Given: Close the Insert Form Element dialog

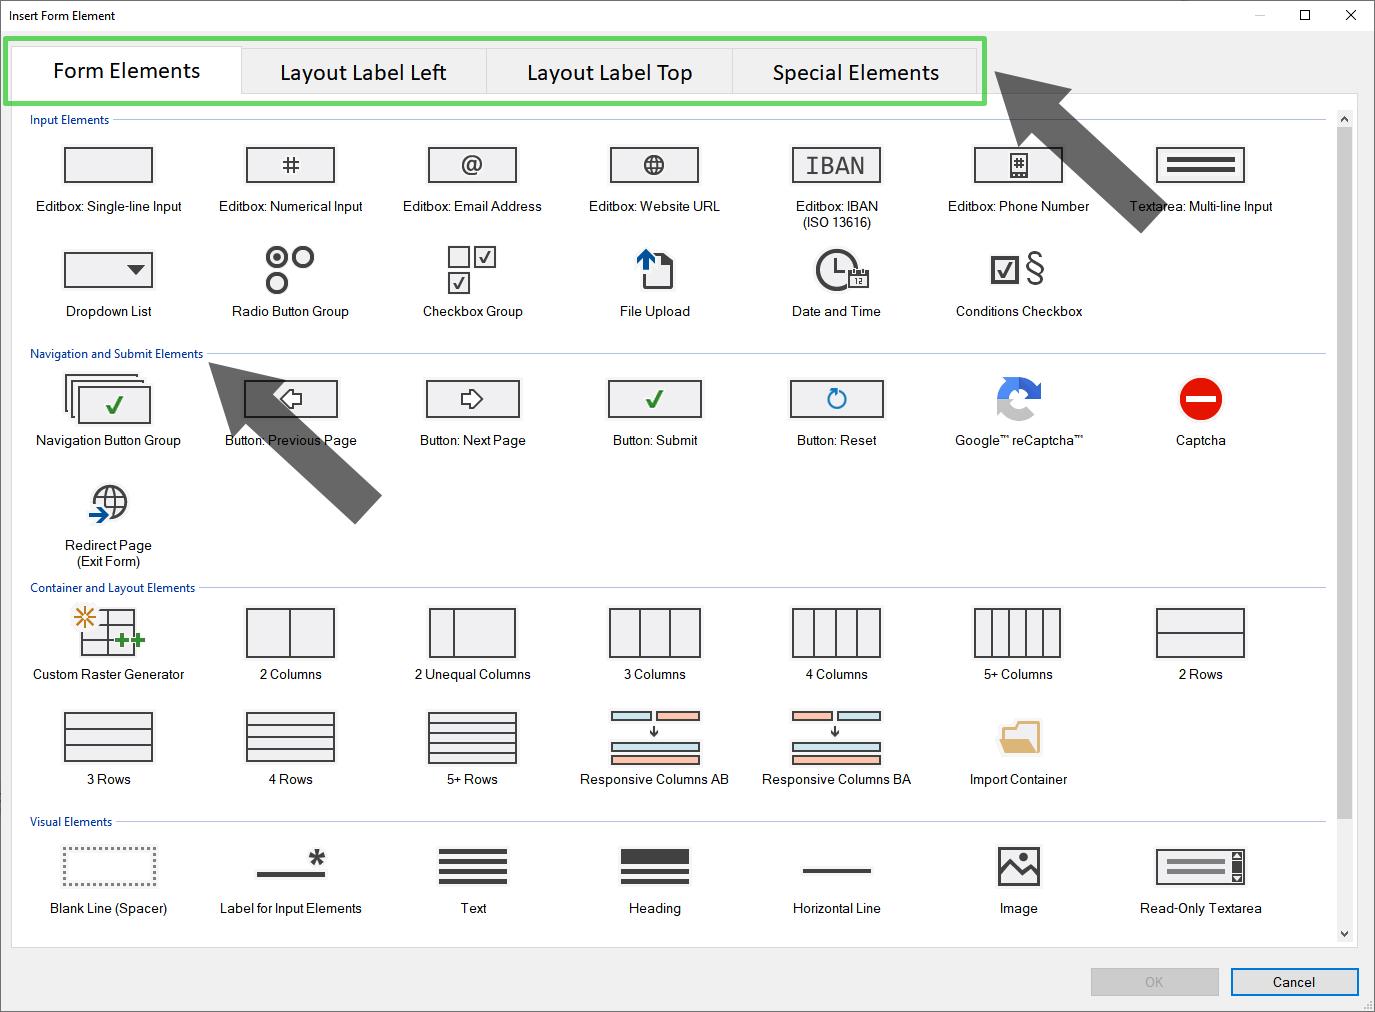Looking at the screenshot, I should pyautogui.click(x=1351, y=15).
